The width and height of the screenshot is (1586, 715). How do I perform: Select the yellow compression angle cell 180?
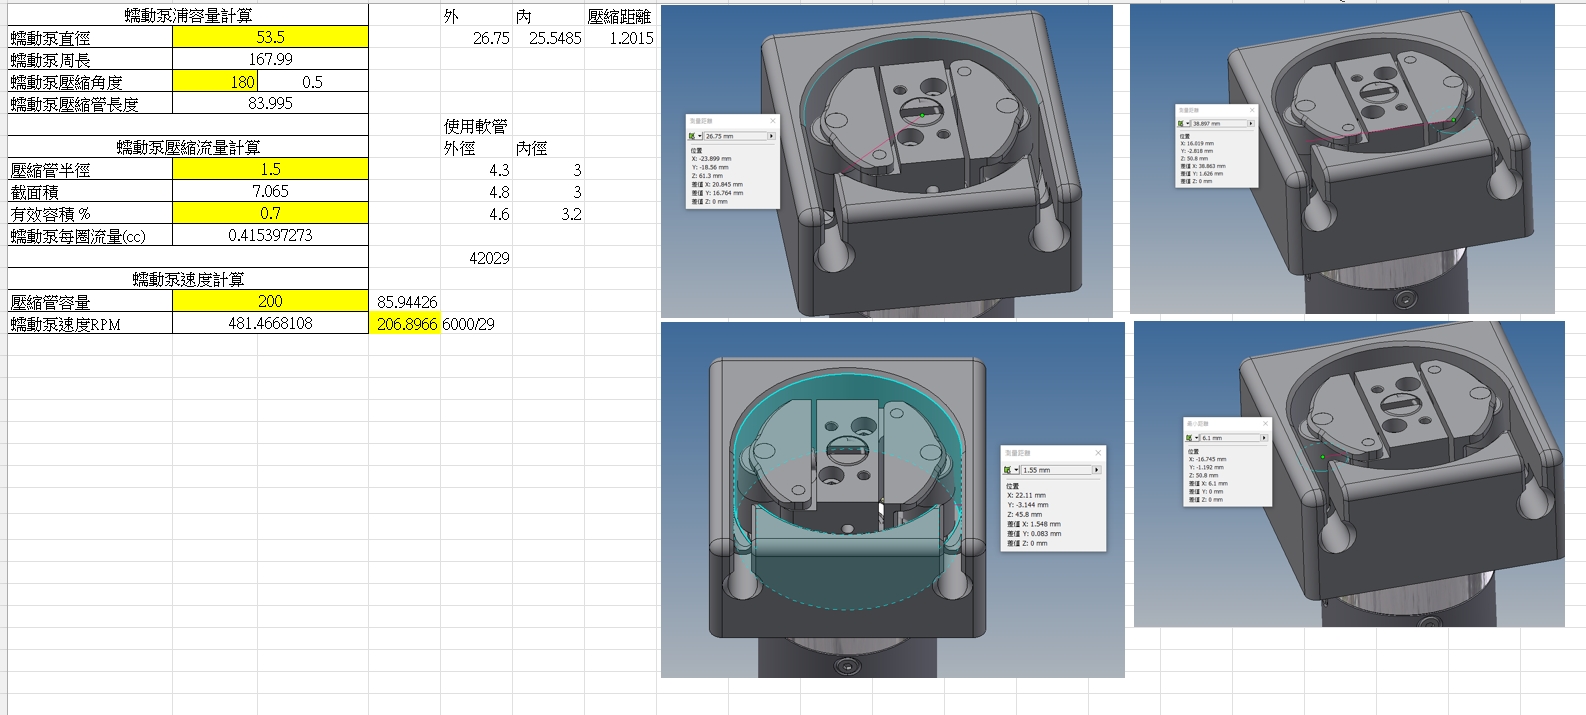coord(215,82)
